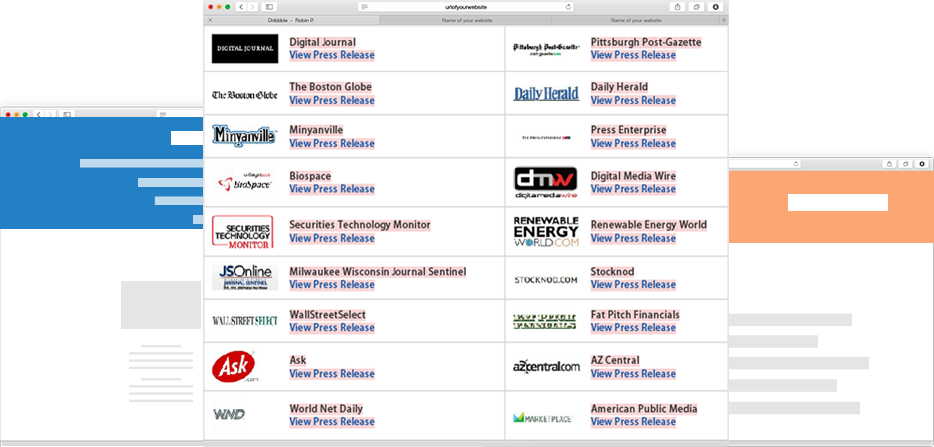Viewport: 934px width, 447px height.
Task: Select the 'Securities Technology Monitor' heading text
Action: coord(360,225)
